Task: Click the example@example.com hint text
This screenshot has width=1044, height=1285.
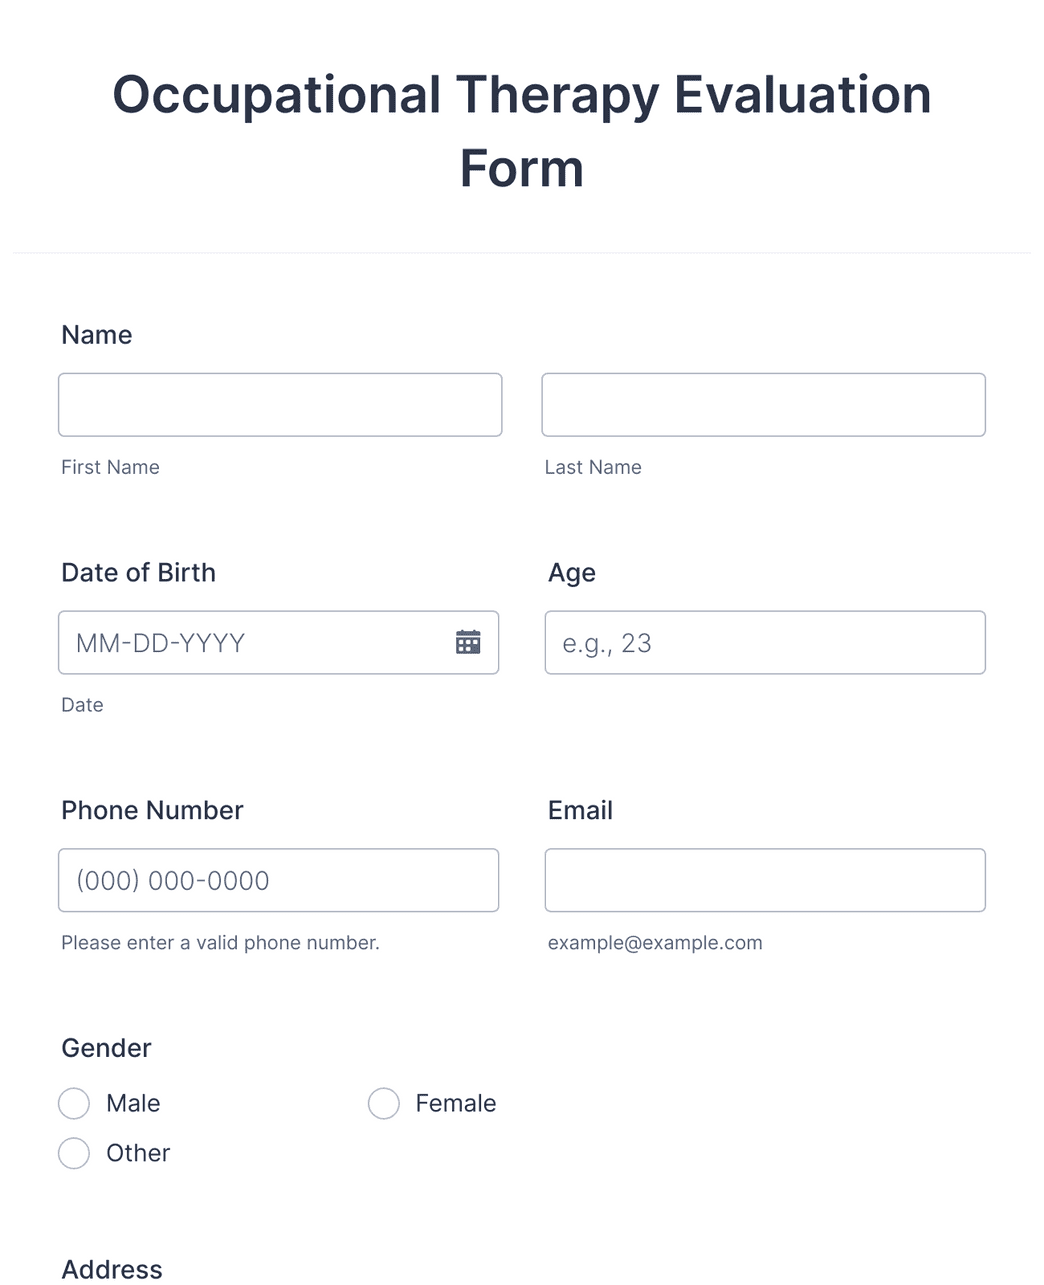Action: tap(655, 943)
